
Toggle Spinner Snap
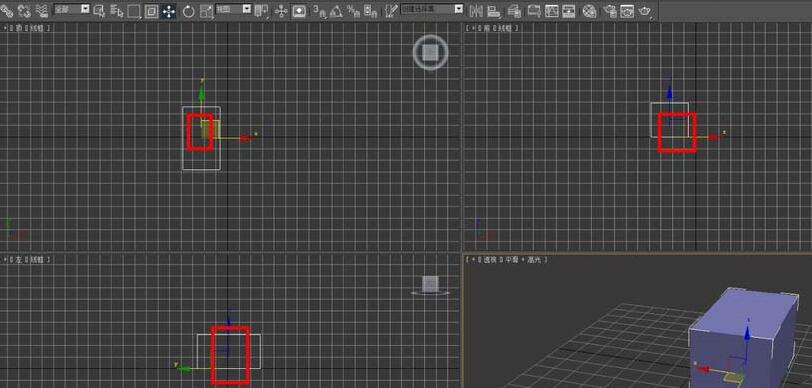point(370,11)
